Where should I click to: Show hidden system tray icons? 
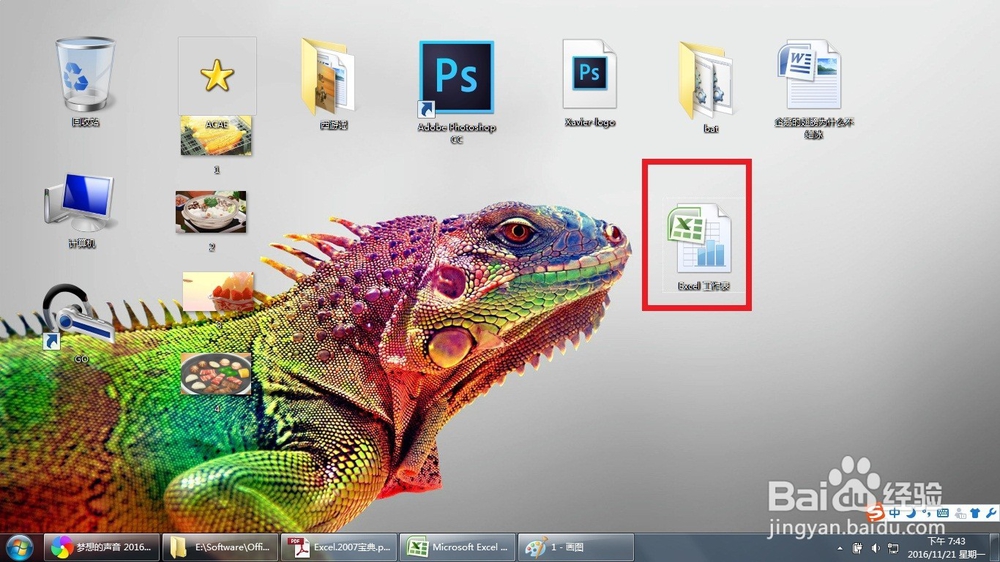(839, 548)
